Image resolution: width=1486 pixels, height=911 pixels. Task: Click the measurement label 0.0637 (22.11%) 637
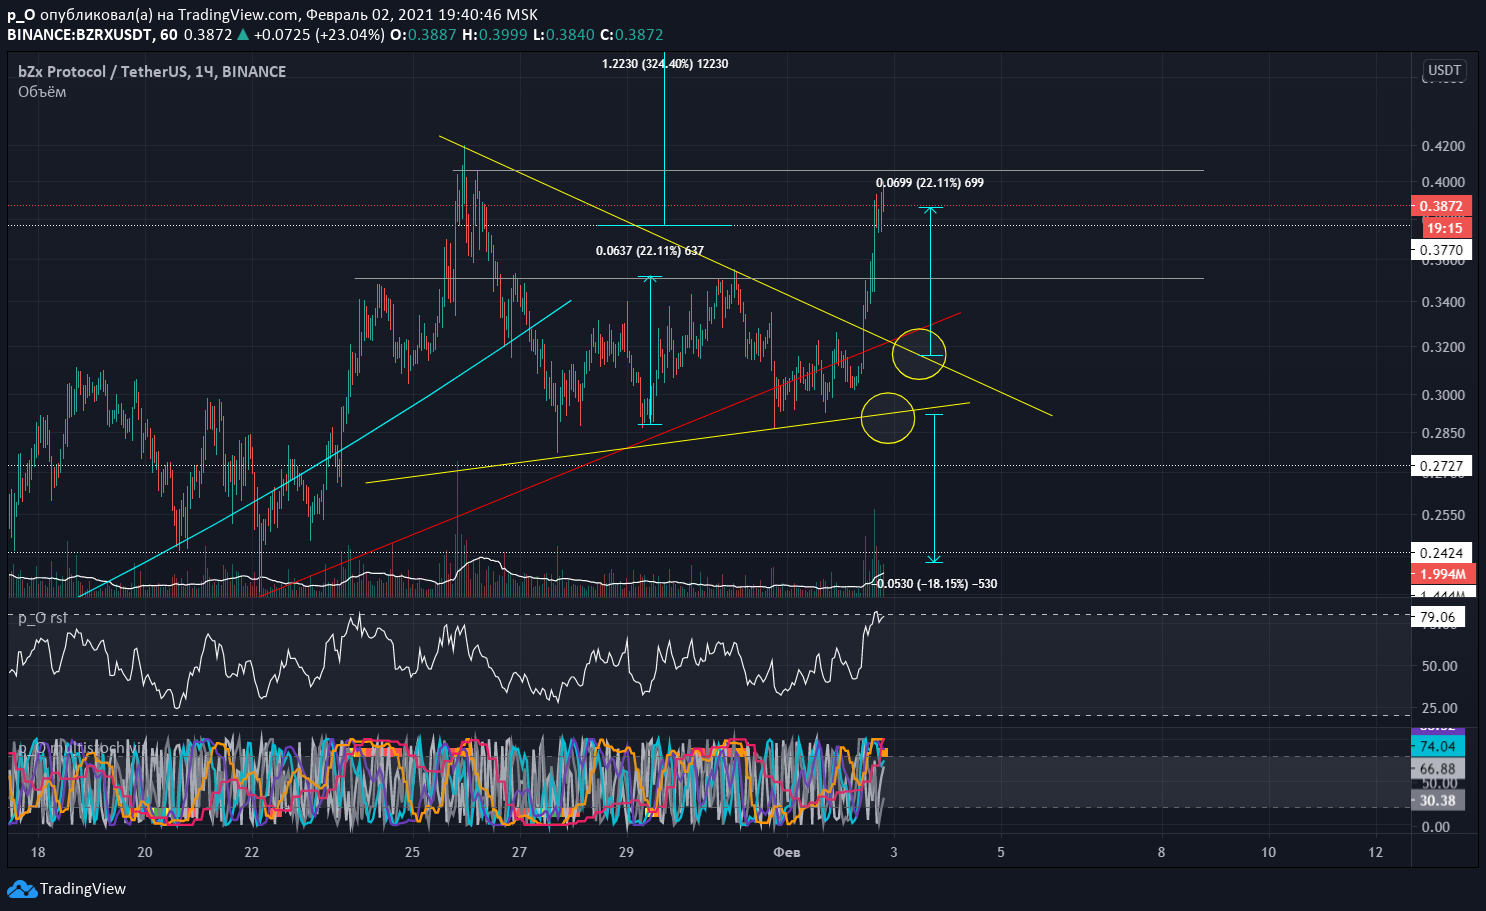pos(650,251)
